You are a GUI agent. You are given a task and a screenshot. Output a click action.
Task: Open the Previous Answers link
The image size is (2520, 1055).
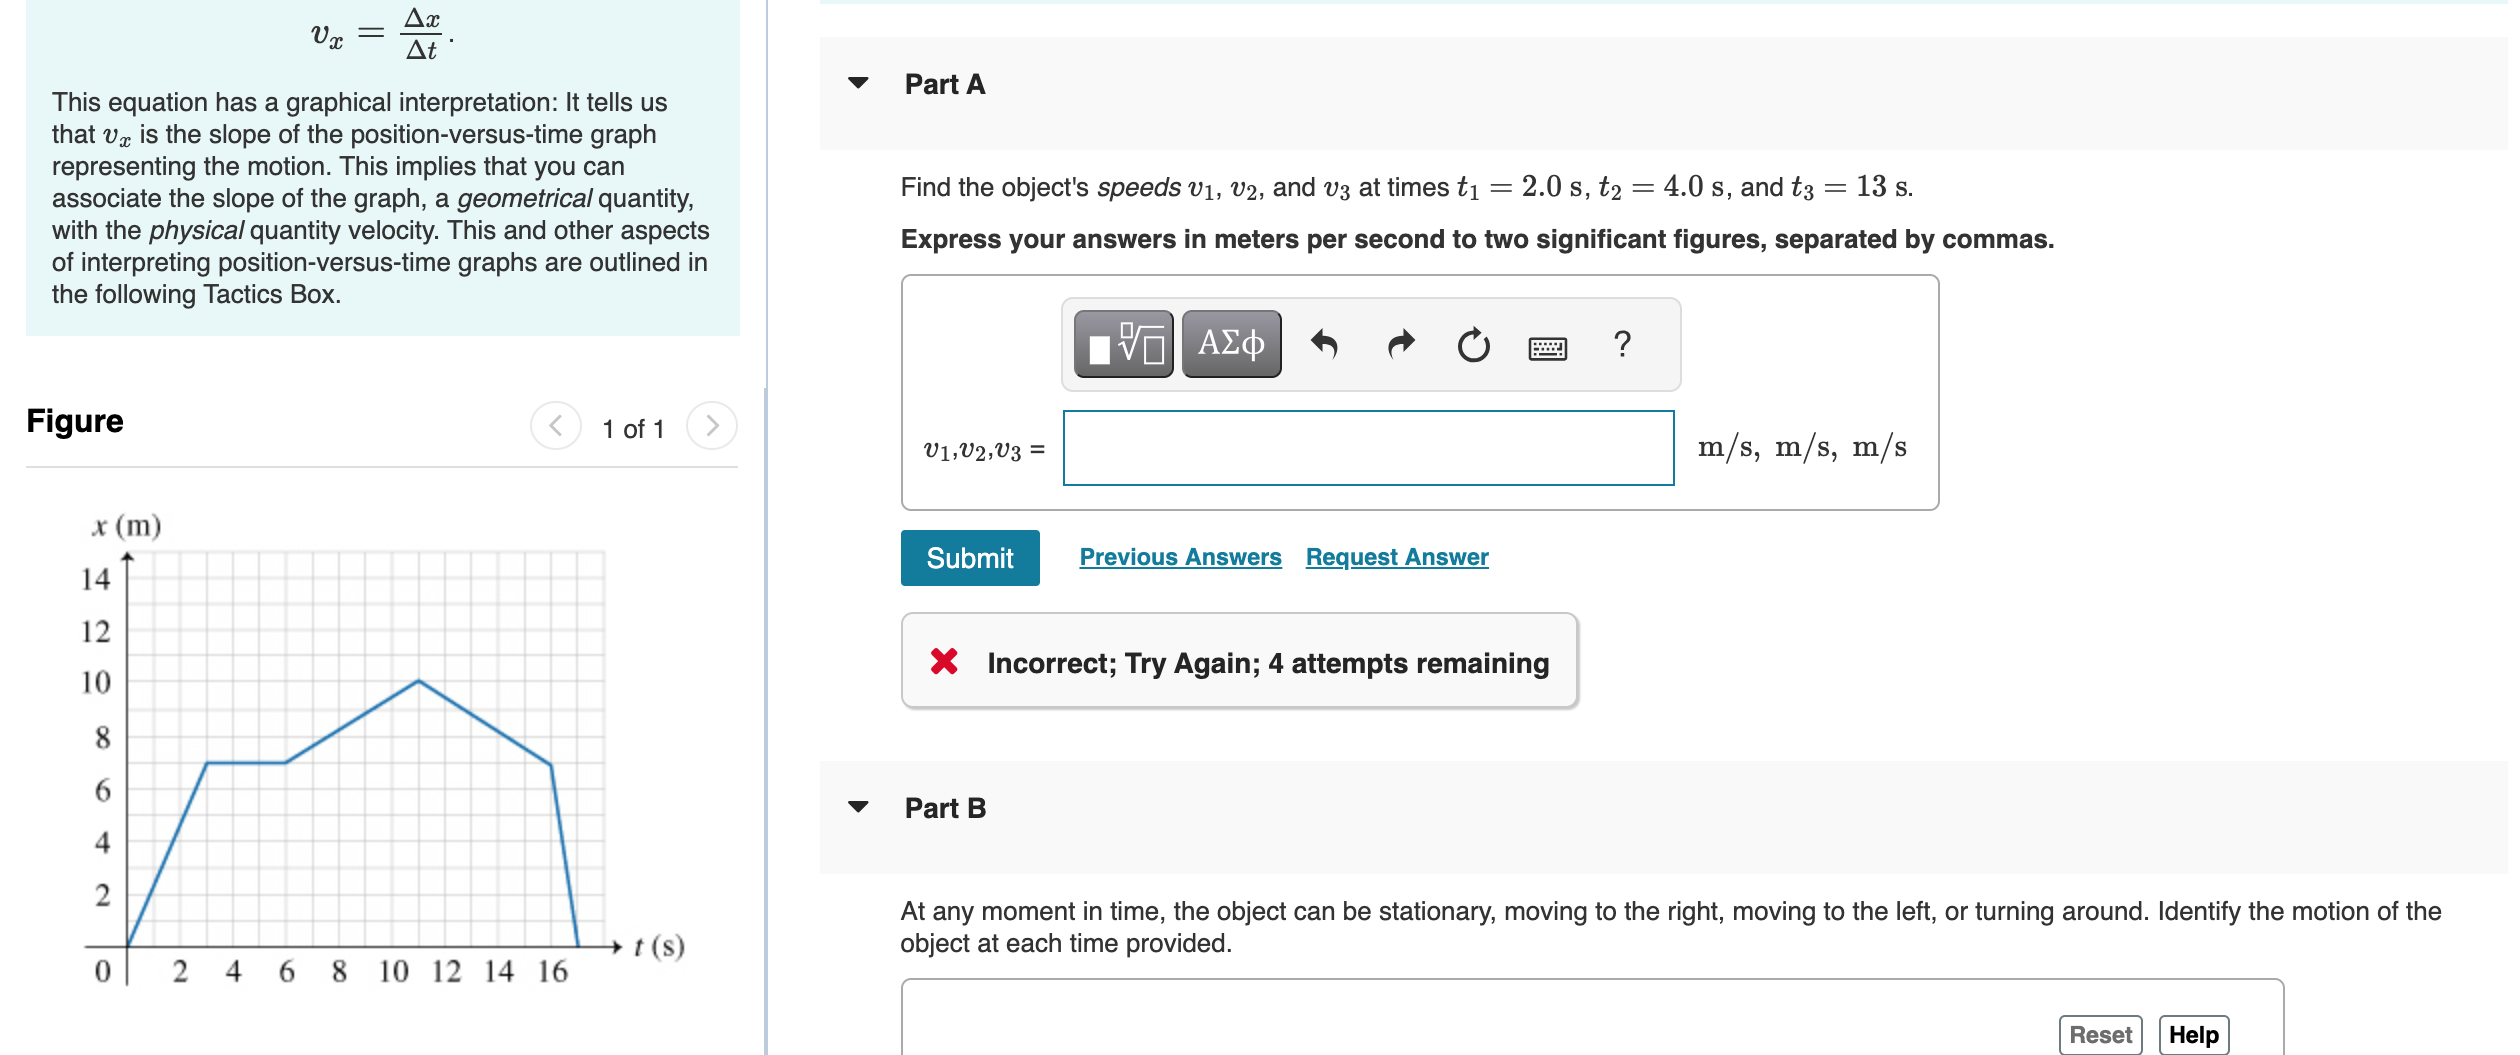point(1181,557)
